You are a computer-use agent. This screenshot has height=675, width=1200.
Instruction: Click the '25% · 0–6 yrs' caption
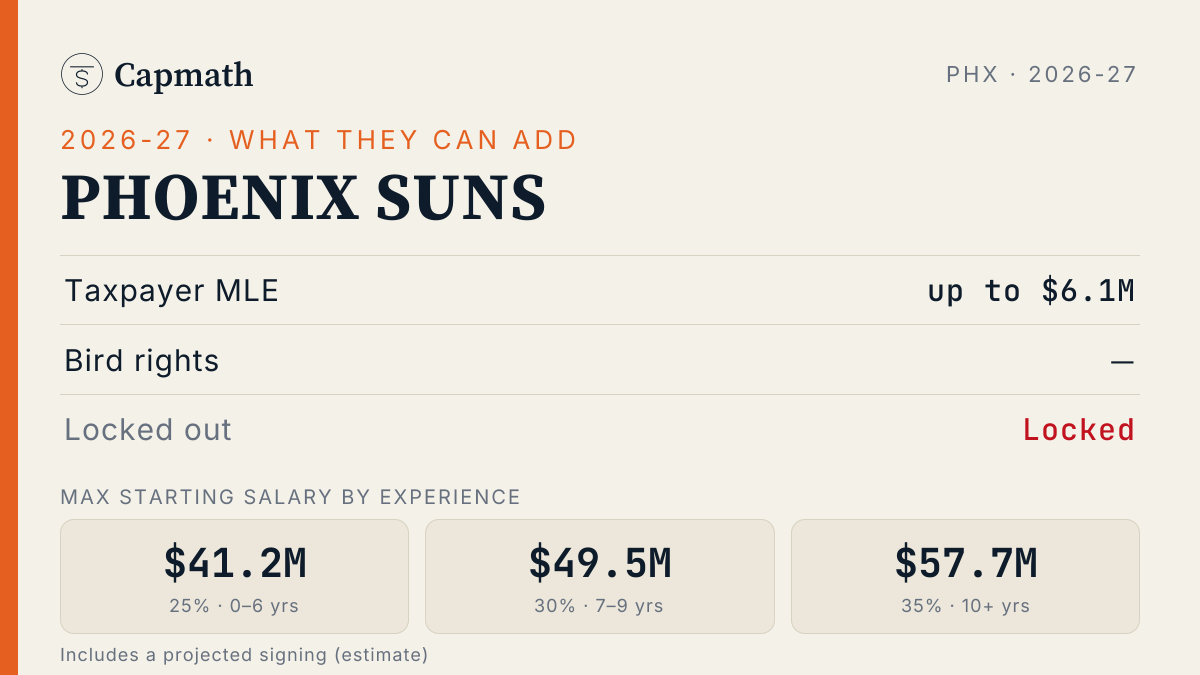[235, 606]
